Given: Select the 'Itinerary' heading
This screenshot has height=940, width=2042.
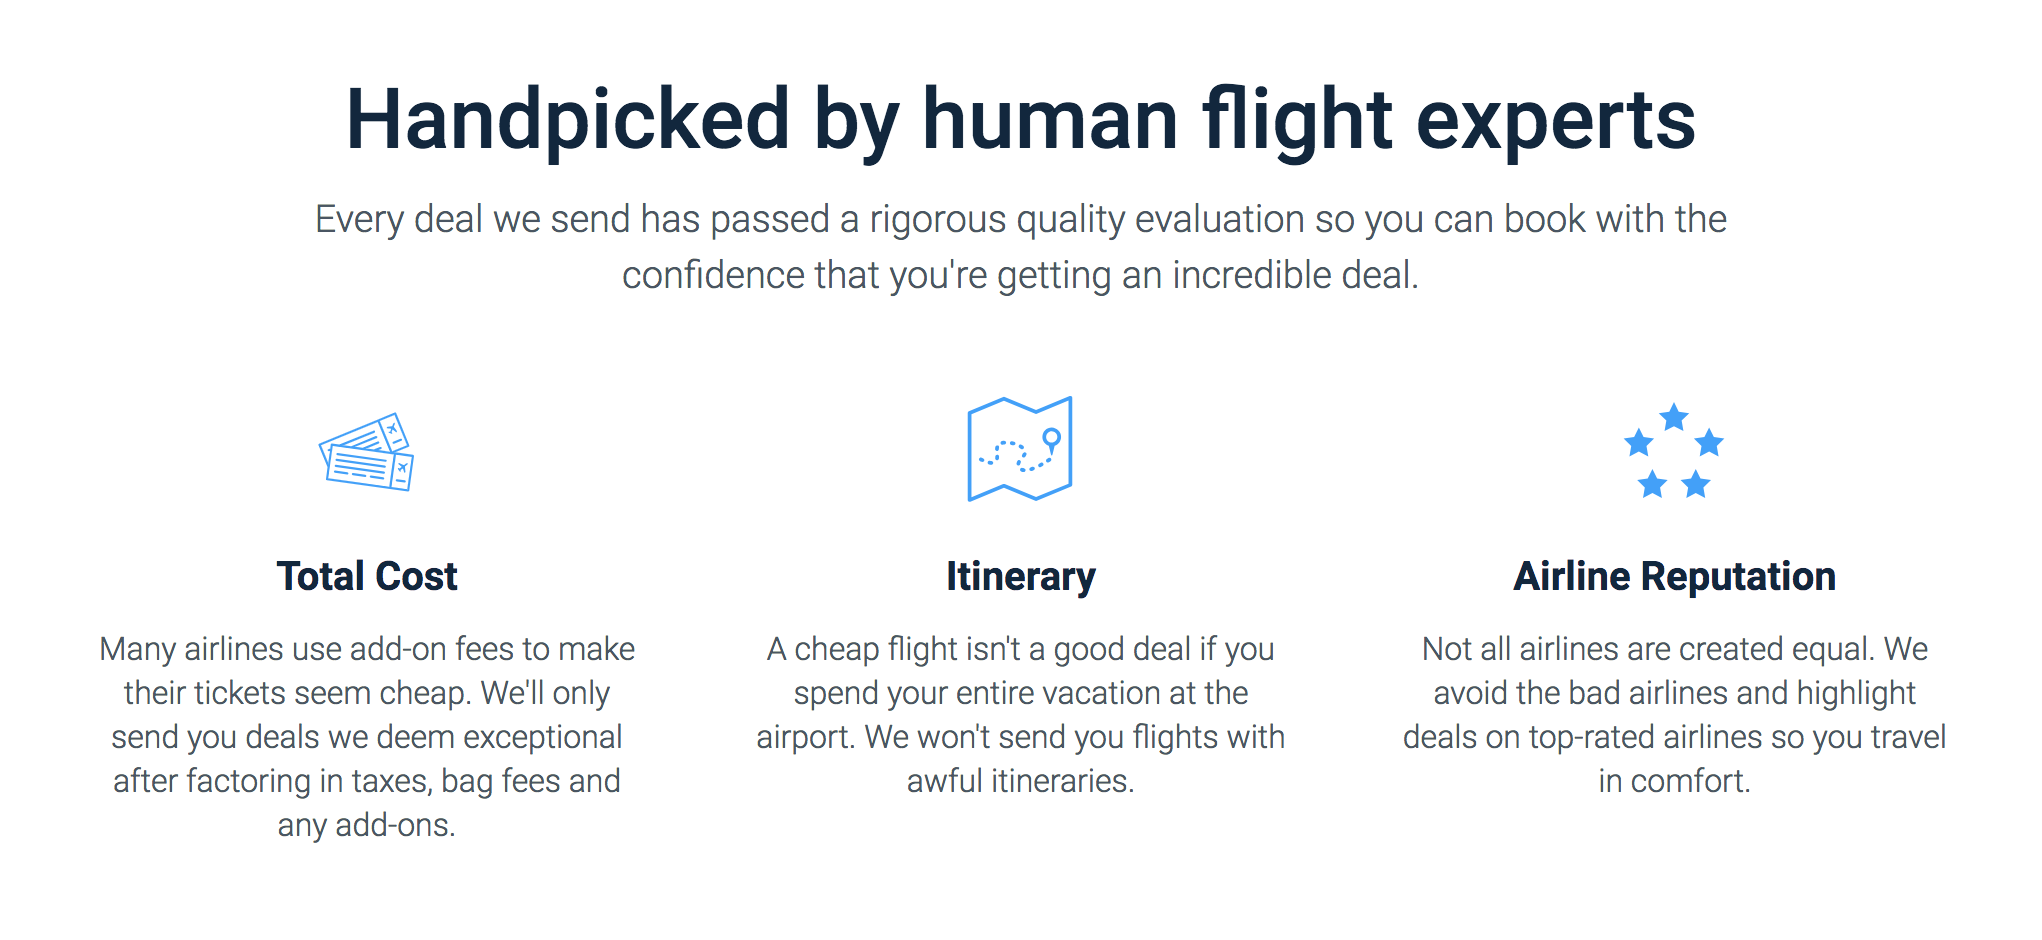Looking at the screenshot, I should tap(1020, 576).
